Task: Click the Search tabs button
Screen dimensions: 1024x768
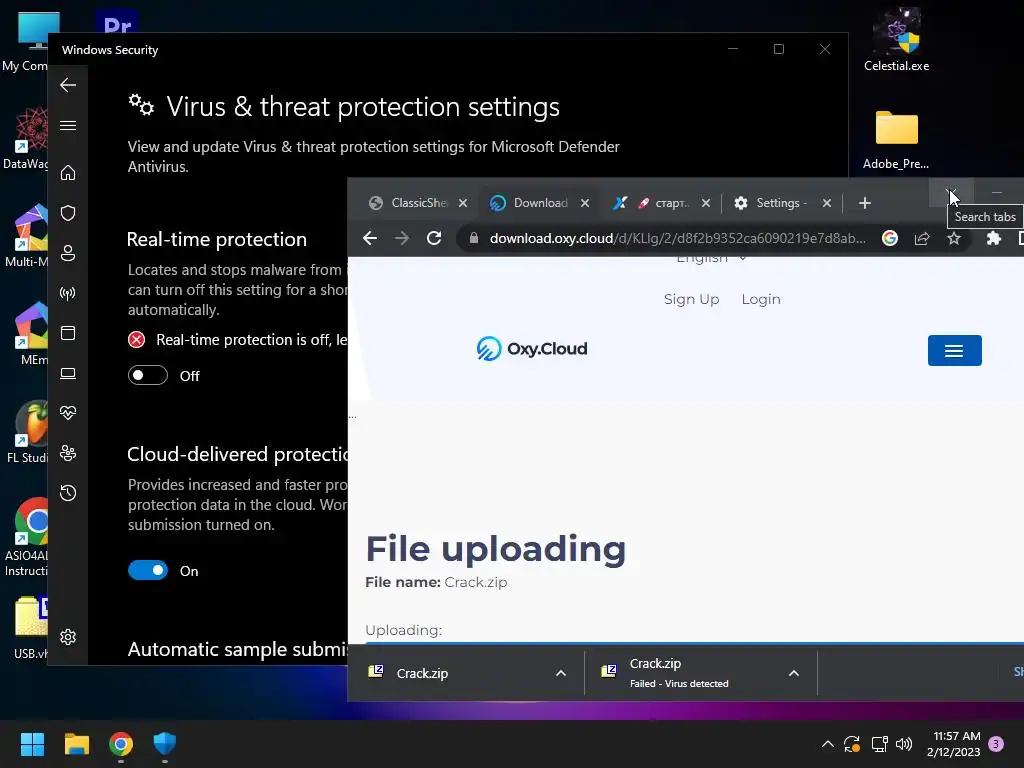Action: (952, 193)
